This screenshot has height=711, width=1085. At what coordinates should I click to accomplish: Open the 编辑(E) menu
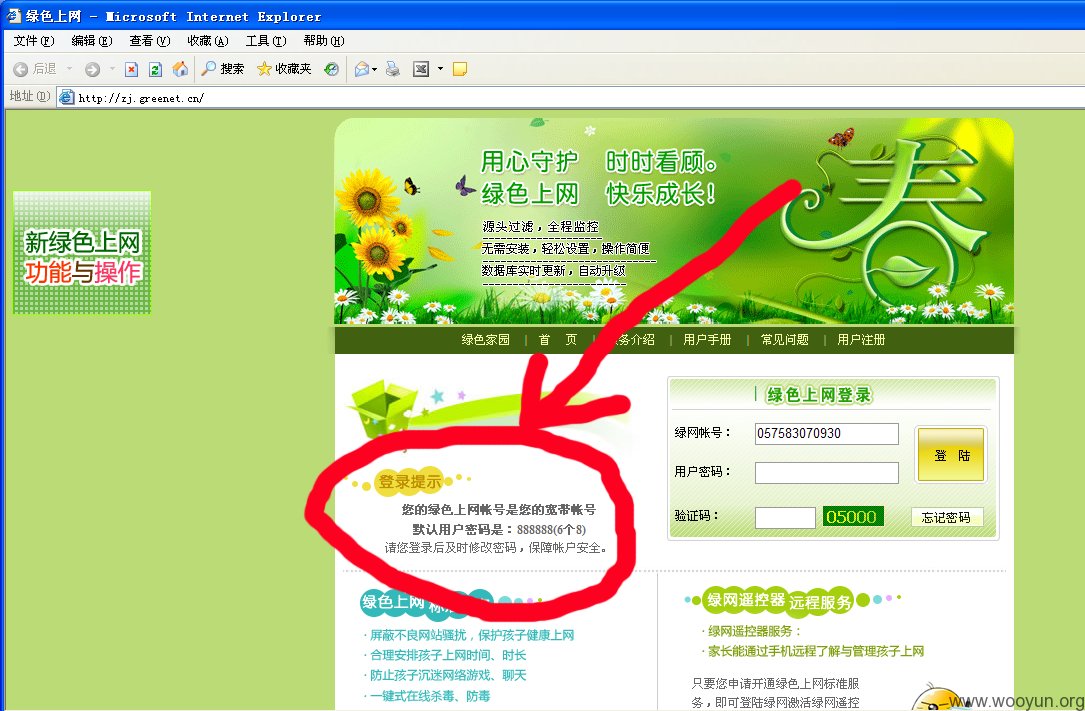[92, 41]
